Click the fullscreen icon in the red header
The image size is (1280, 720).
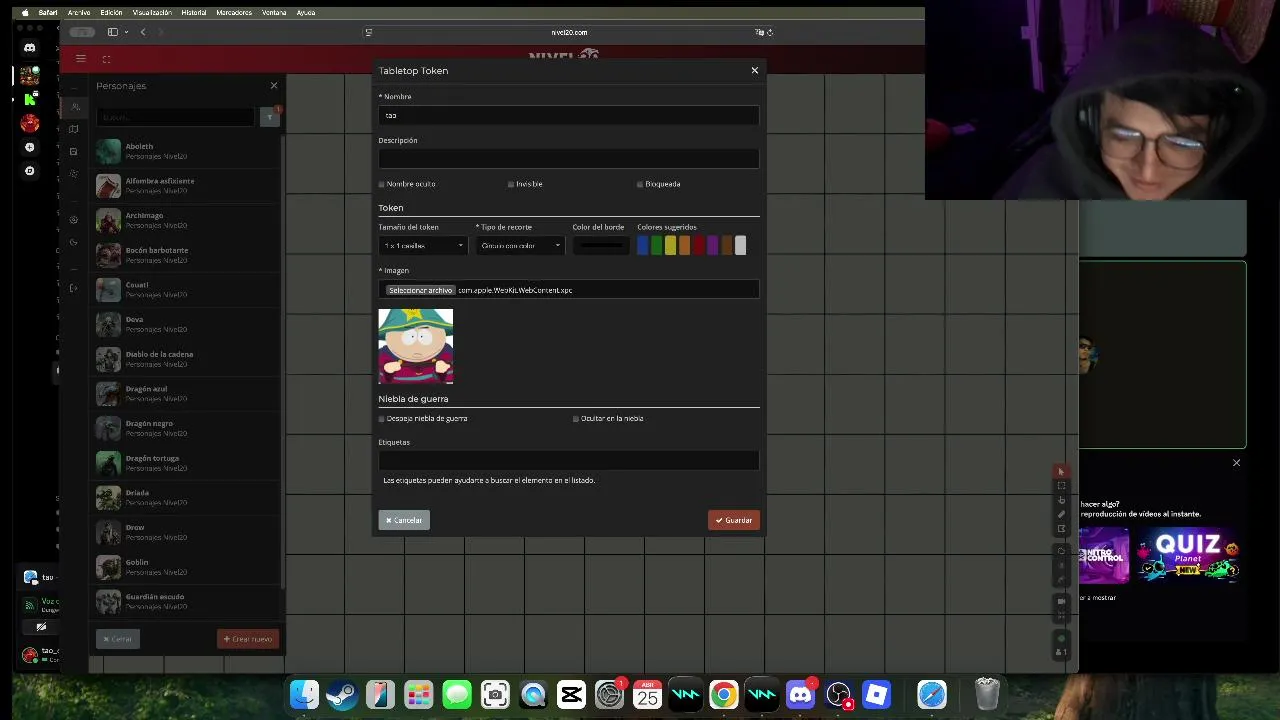pyautogui.click(x=106, y=59)
